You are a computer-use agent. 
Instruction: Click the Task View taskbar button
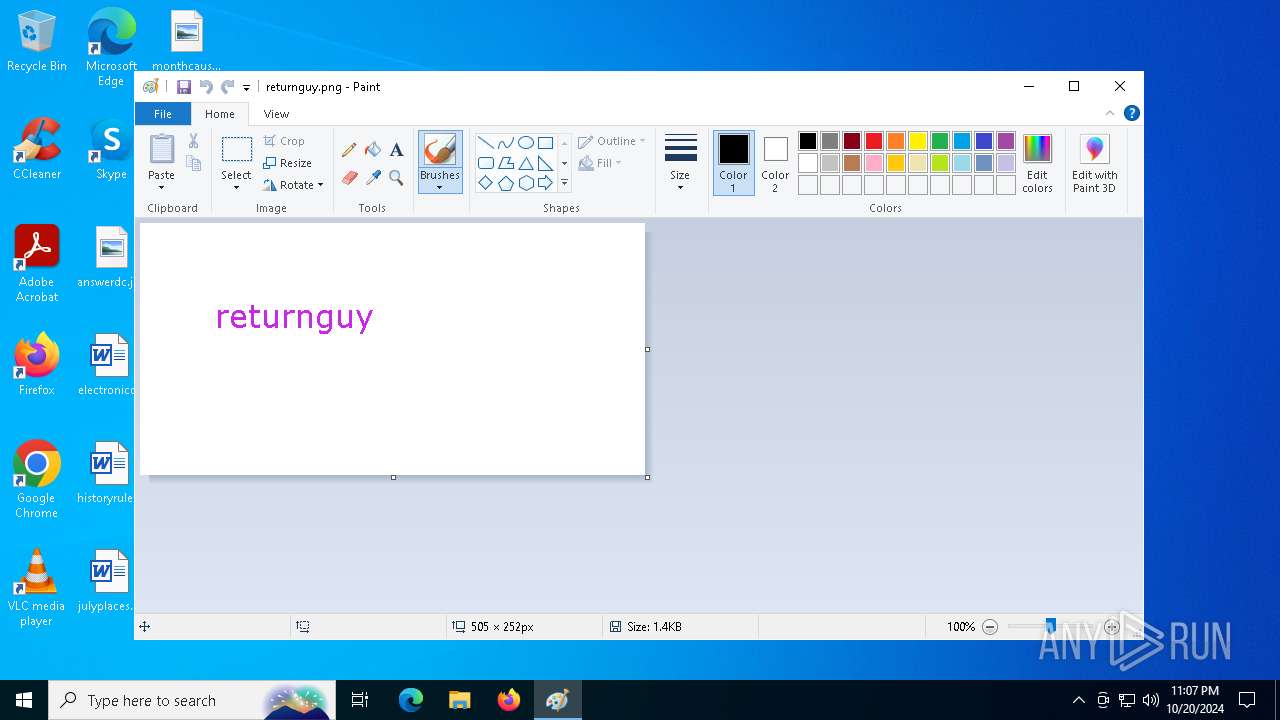click(360, 700)
